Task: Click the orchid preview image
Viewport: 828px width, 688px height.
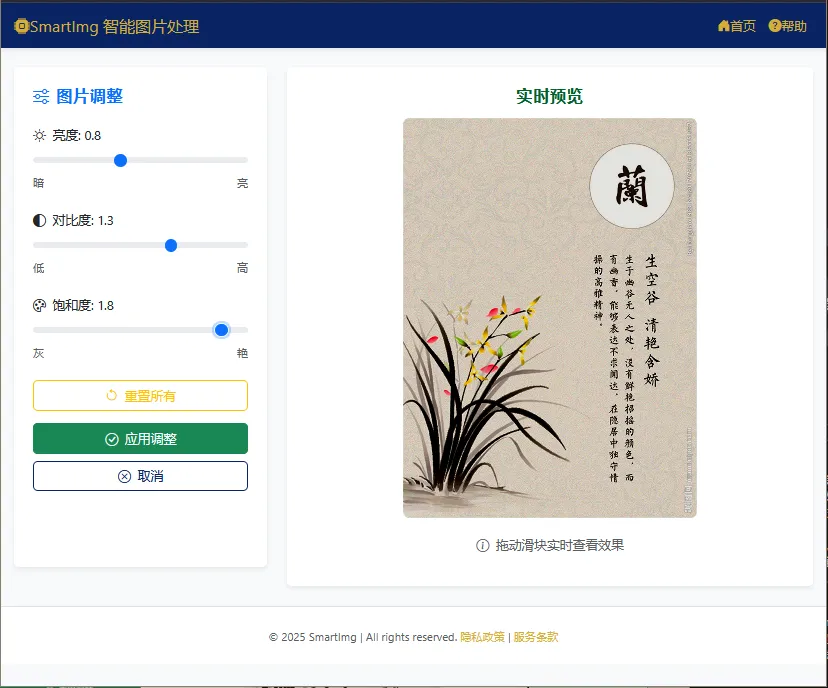Action: [x=550, y=318]
